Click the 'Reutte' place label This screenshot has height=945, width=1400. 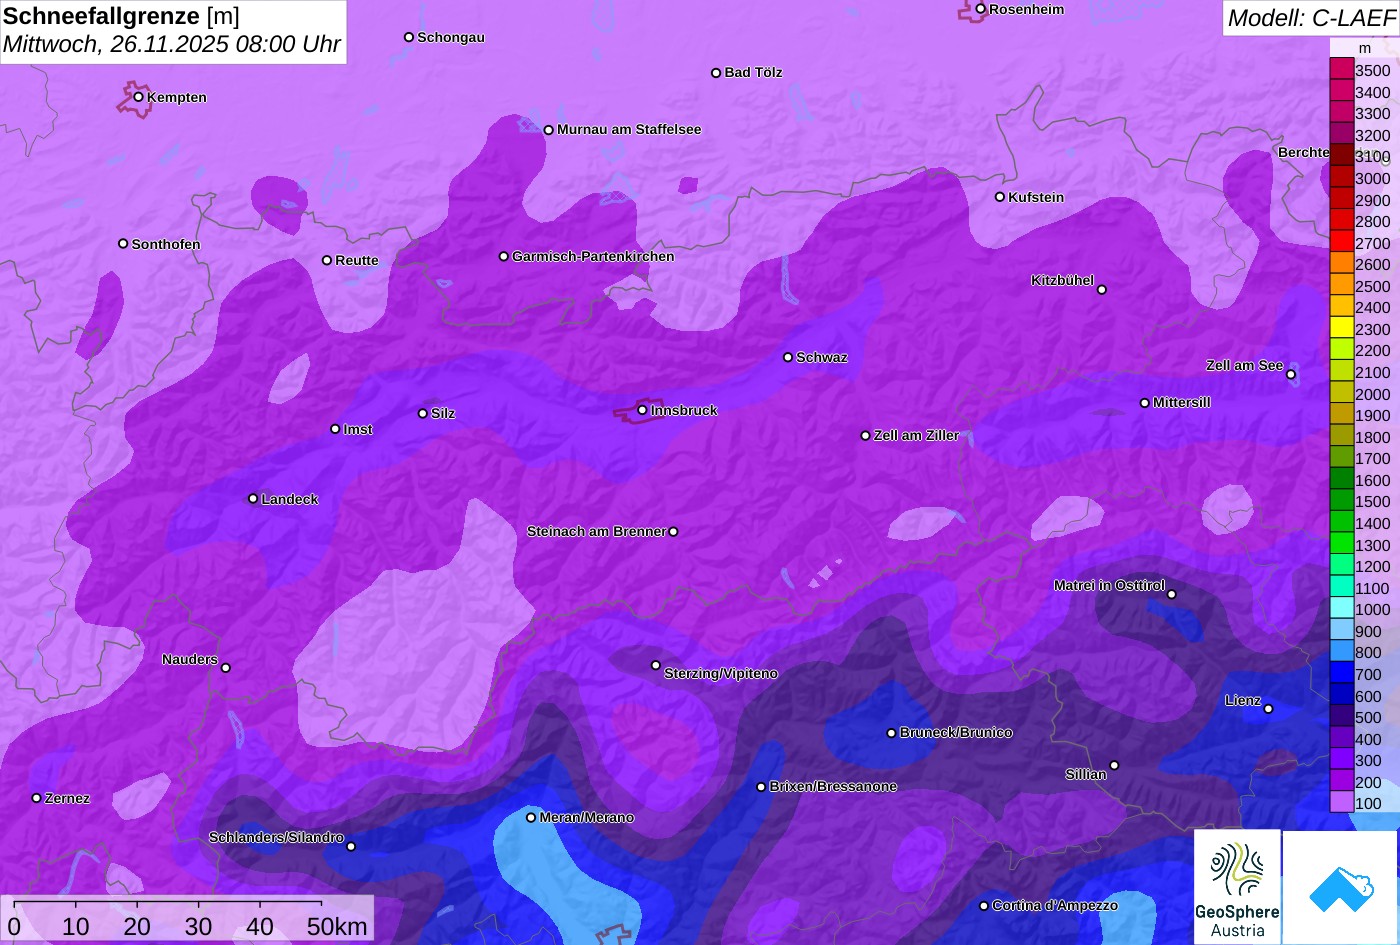357,261
